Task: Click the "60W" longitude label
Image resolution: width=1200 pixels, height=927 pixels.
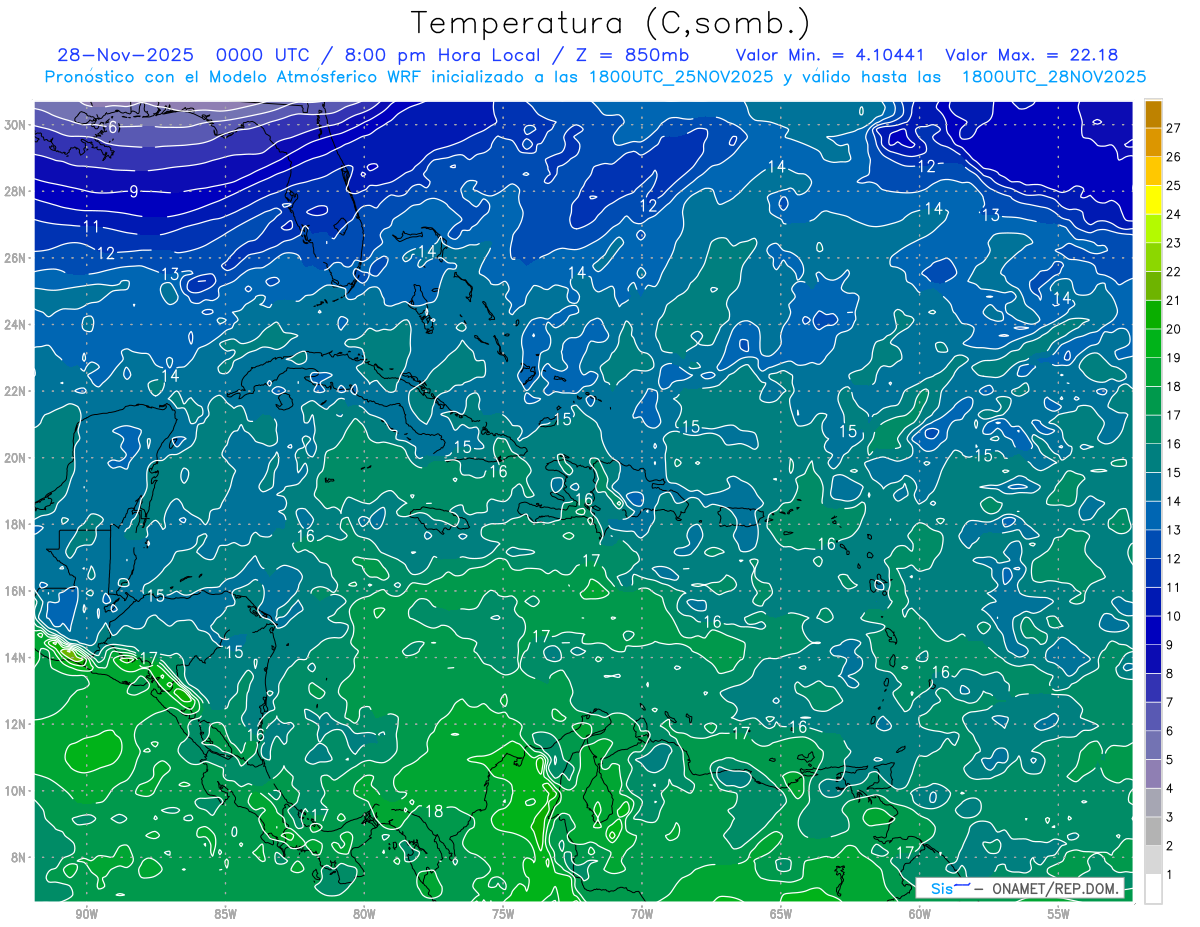Action: 920,915
